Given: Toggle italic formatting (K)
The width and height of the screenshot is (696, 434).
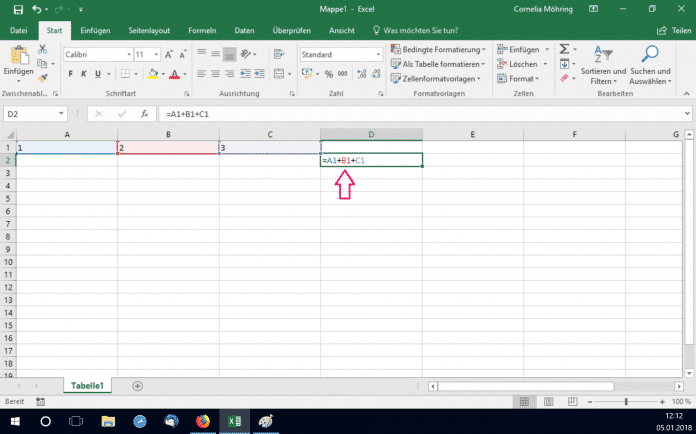Looking at the screenshot, I should (x=85, y=74).
